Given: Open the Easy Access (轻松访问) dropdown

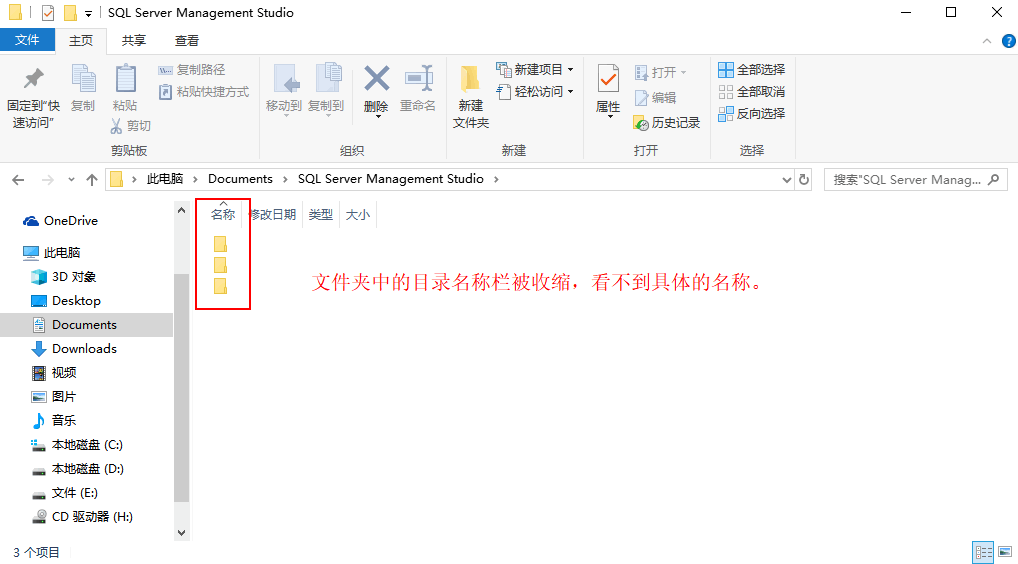Looking at the screenshot, I should (x=535, y=92).
